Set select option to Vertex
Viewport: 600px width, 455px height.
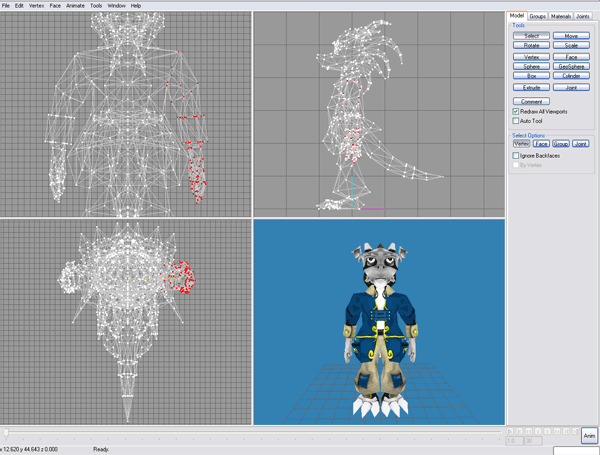(x=521, y=144)
